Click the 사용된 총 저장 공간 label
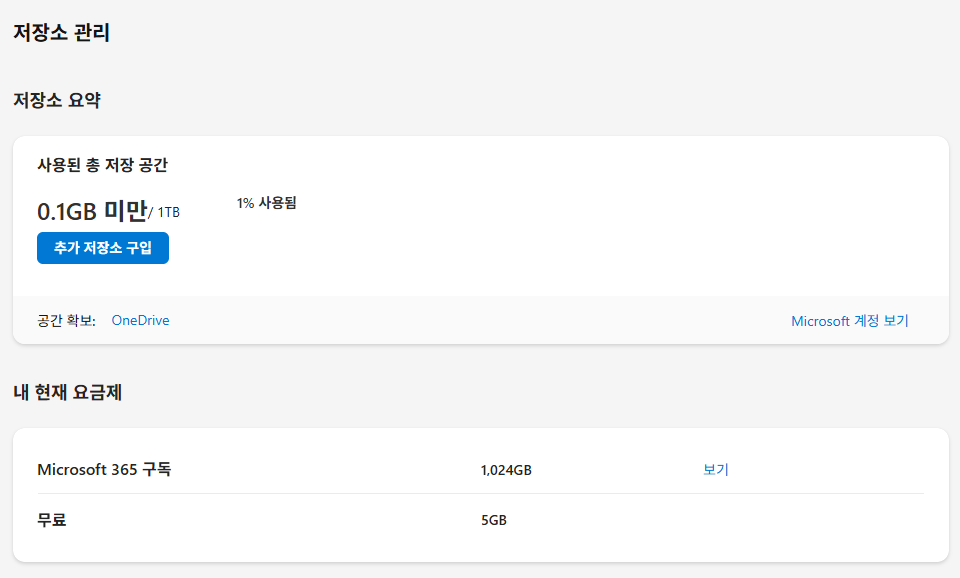The width and height of the screenshot is (960, 578). tap(102, 165)
